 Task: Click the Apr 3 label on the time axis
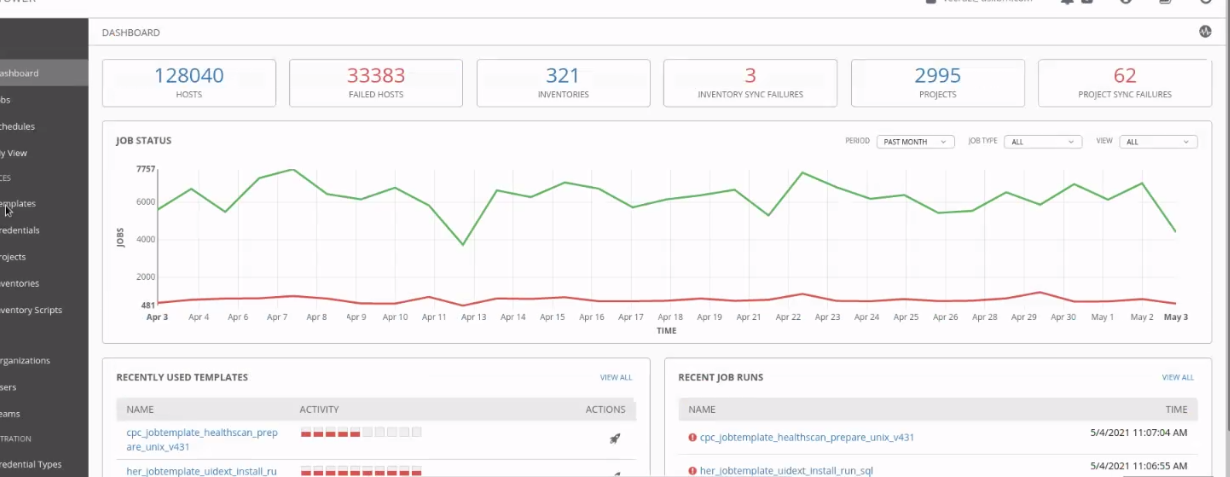point(157,317)
